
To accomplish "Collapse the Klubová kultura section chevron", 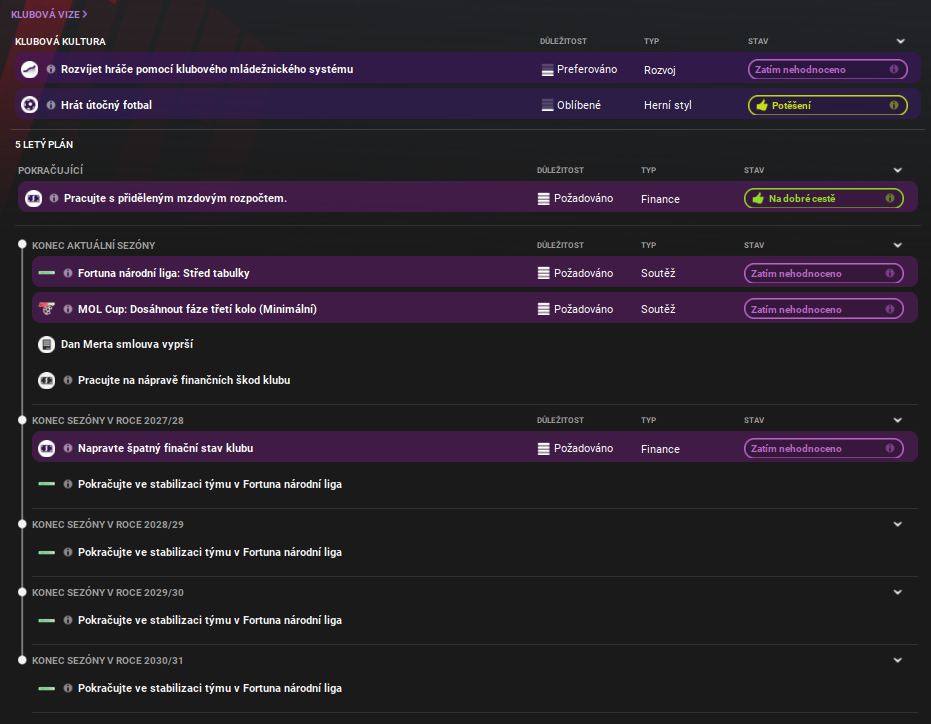I will tap(901, 42).
